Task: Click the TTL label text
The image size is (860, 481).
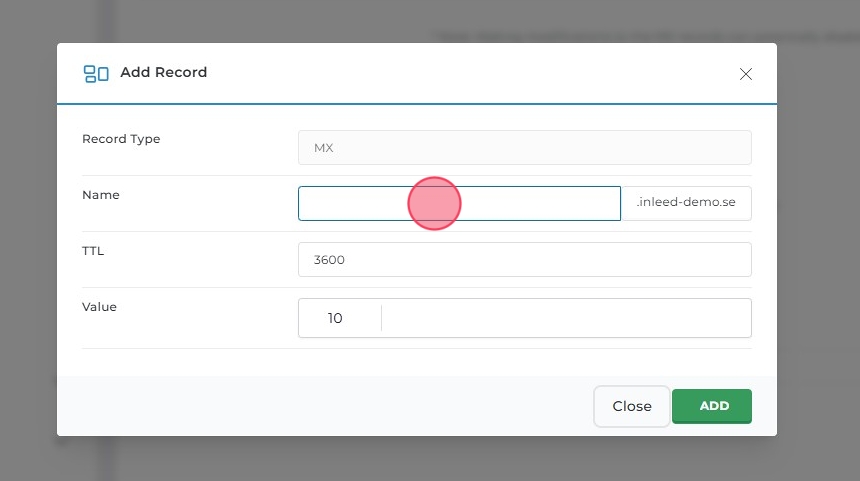Action: click(x=93, y=251)
